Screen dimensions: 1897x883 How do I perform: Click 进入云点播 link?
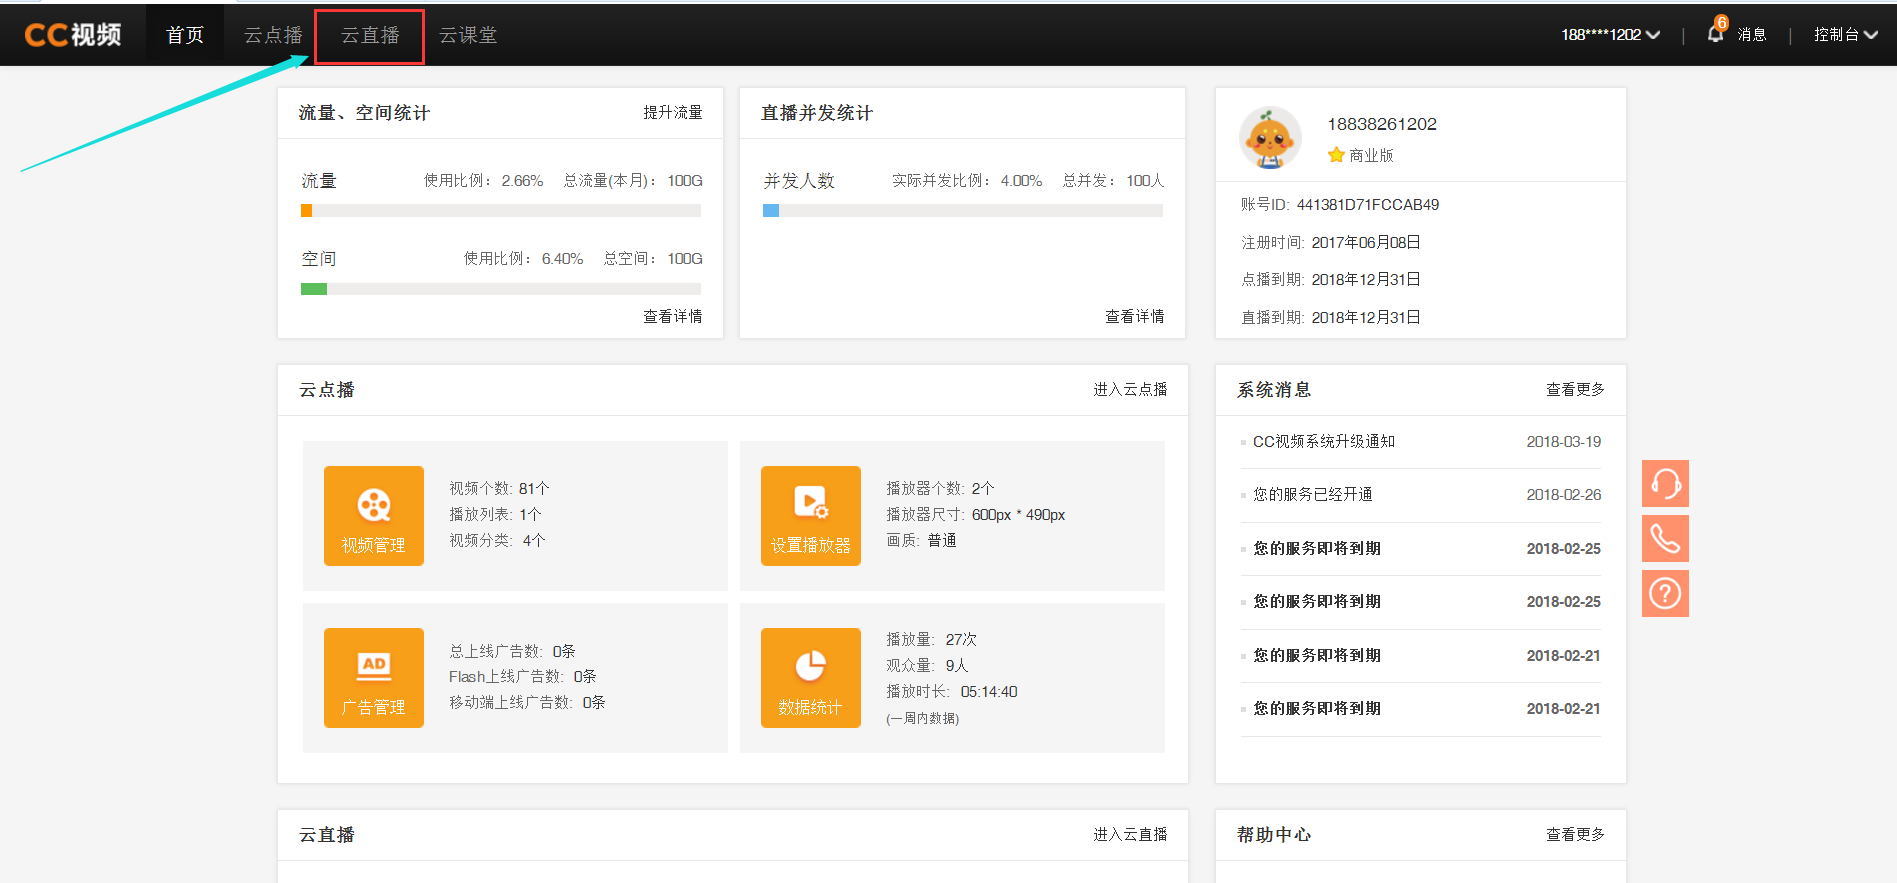[1129, 390]
